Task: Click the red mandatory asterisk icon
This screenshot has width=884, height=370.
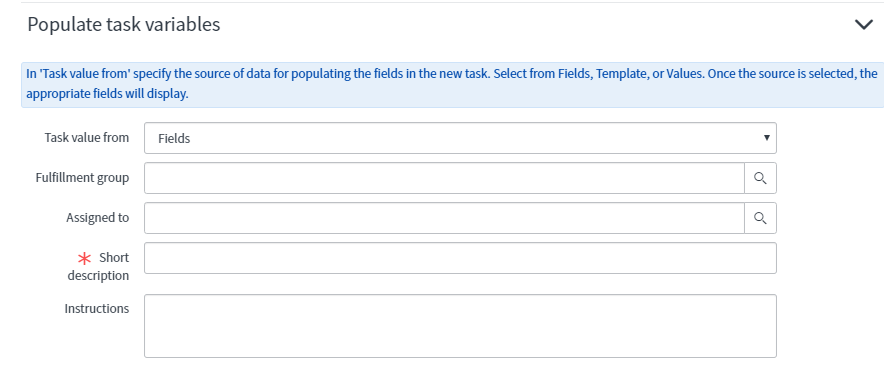Action: [84, 258]
